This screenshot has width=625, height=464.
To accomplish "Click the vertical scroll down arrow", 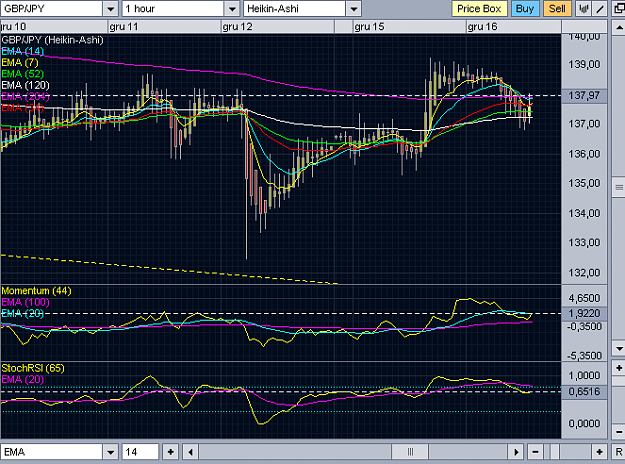I will (x=619, y=348).
